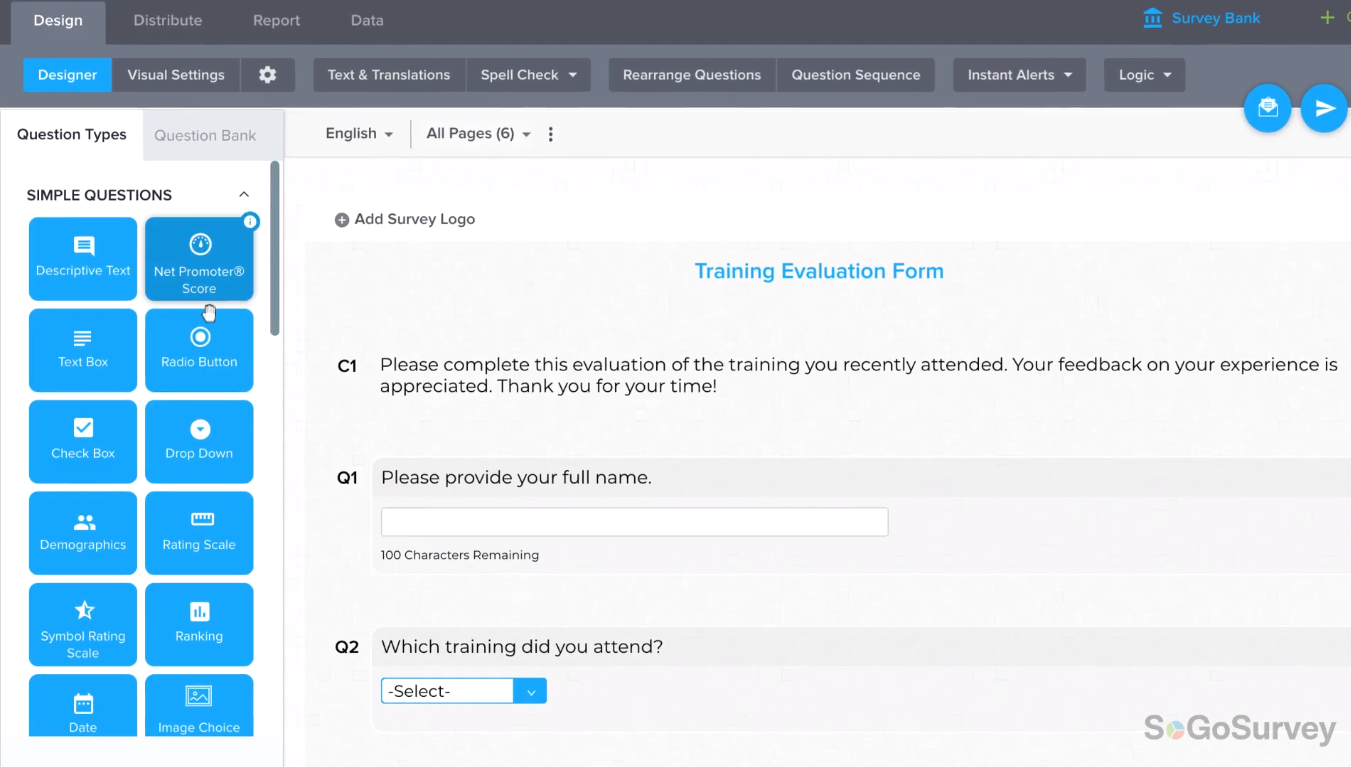The width and height of the screenshot is (1351, 767).
Task: Click the Add Survey Logo link
Action: coord(405,219)
